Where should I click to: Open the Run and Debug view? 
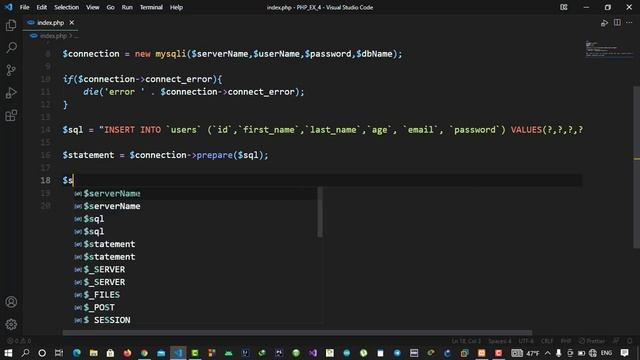point(11,93)
